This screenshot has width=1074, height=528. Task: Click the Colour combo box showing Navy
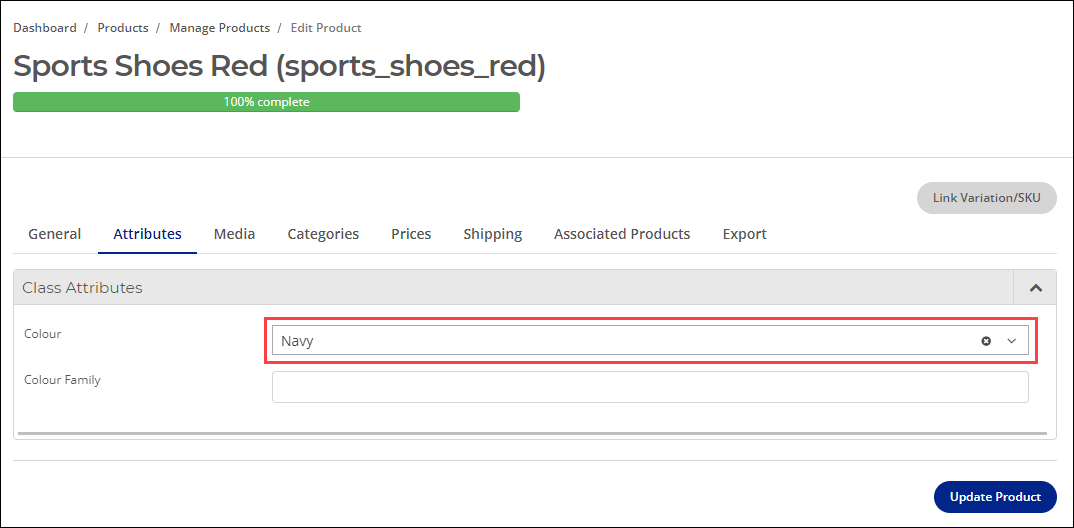(650, 340)
